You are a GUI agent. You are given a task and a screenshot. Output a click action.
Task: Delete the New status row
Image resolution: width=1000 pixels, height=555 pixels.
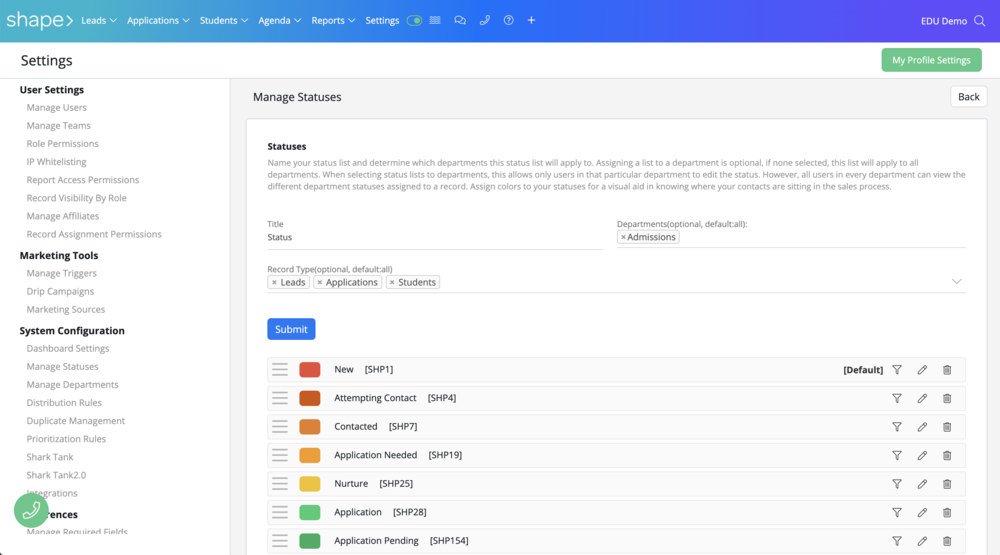947,370
